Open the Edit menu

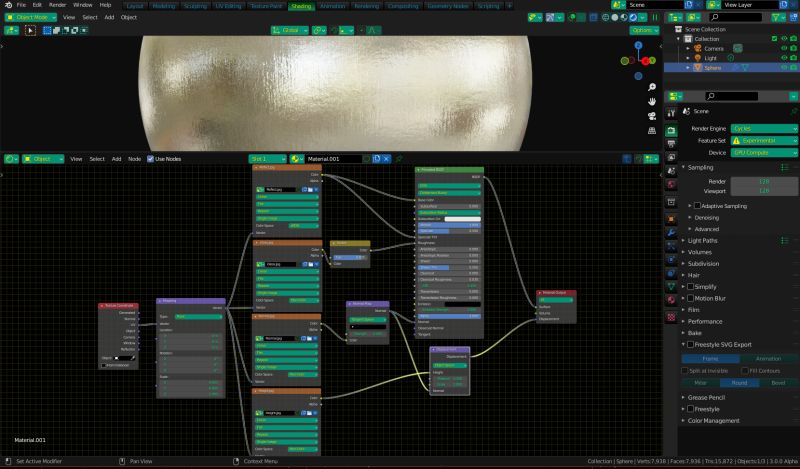[x=37, y=5]
